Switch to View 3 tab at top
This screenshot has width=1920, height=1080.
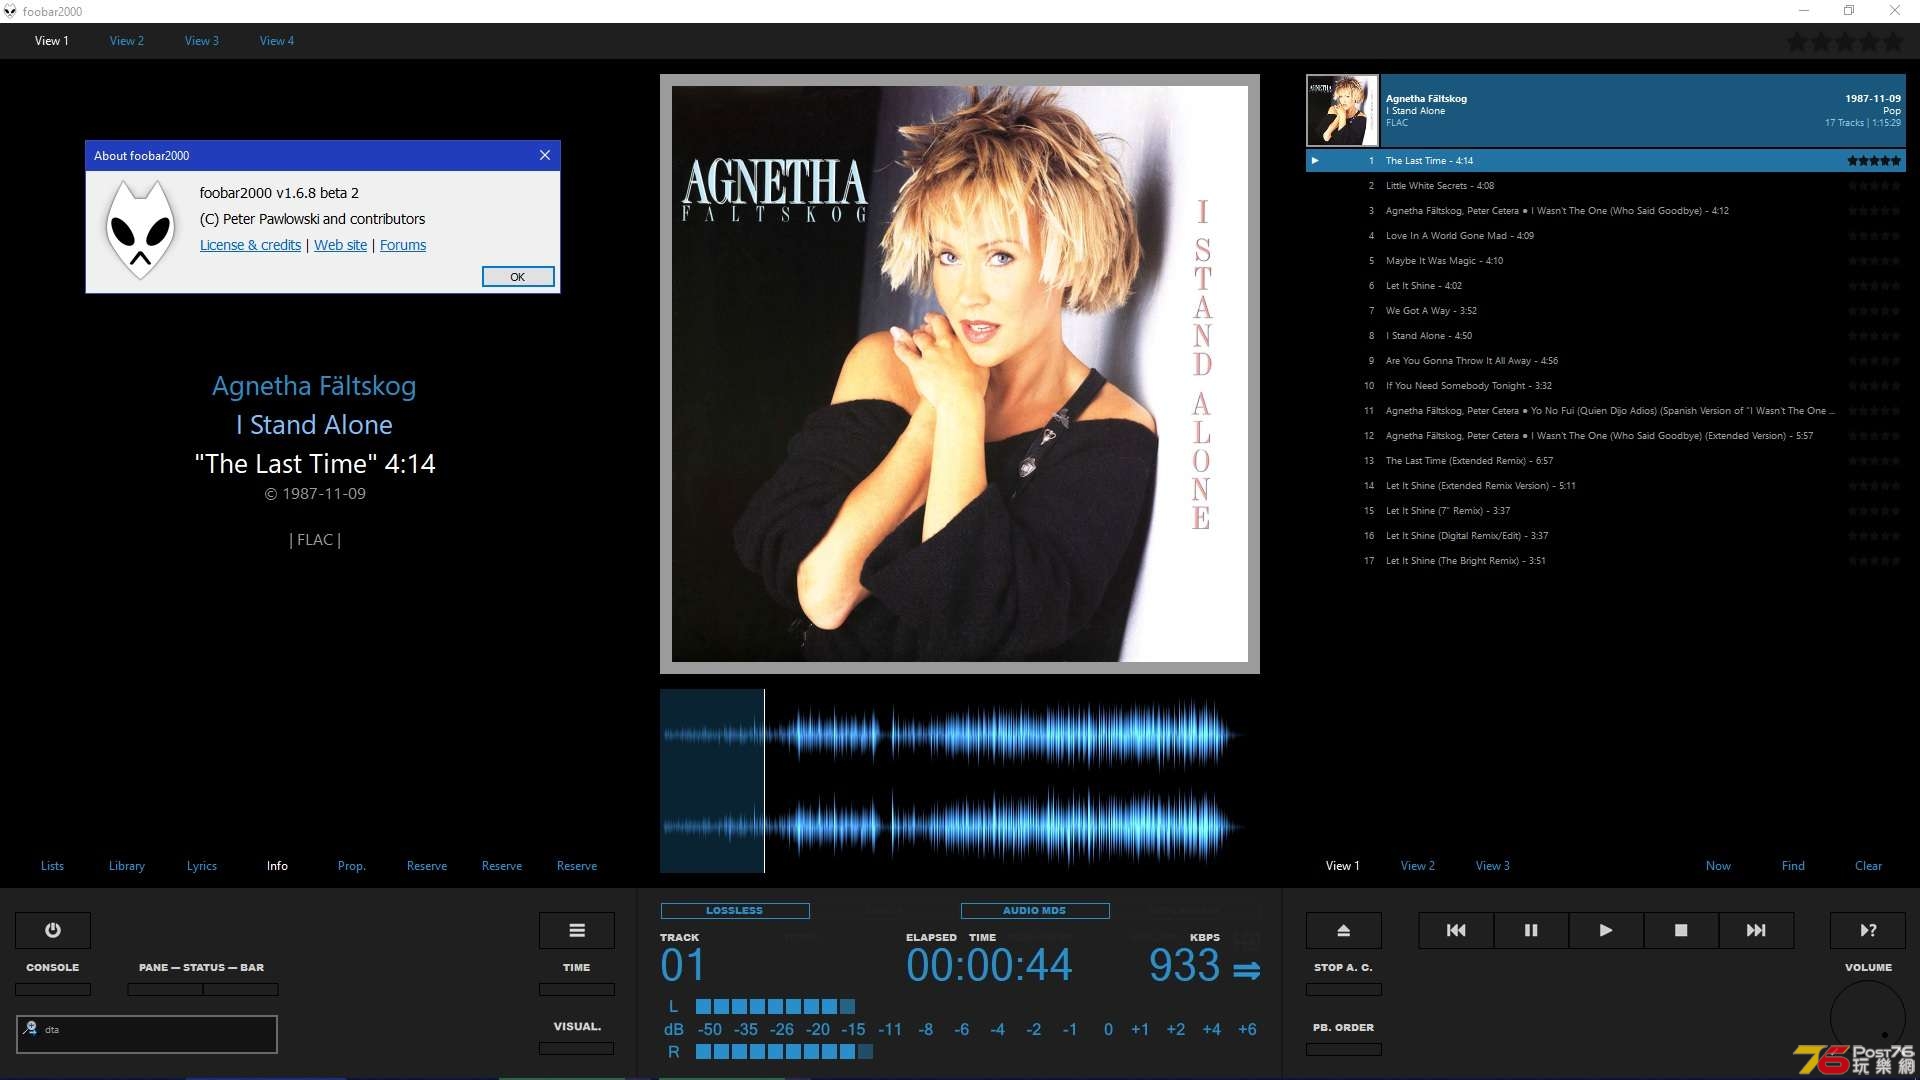(x=202, y=41)
